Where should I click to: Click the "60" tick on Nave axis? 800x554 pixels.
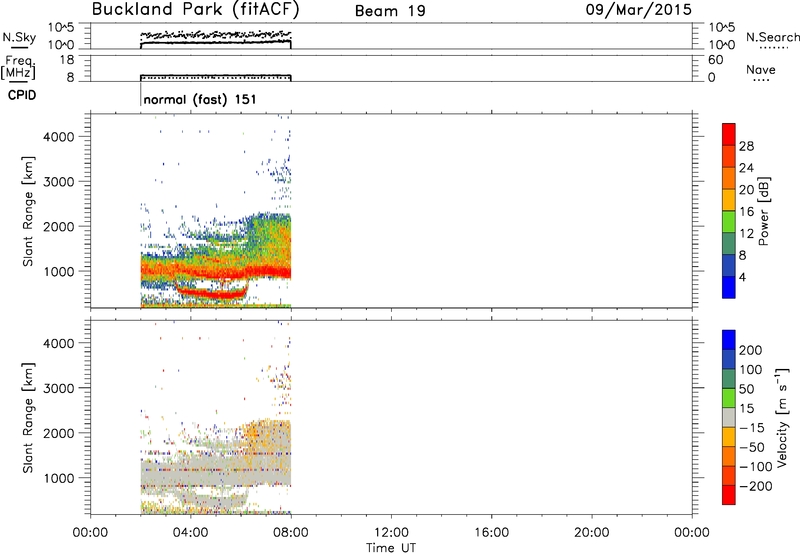(x=716, y=60)
